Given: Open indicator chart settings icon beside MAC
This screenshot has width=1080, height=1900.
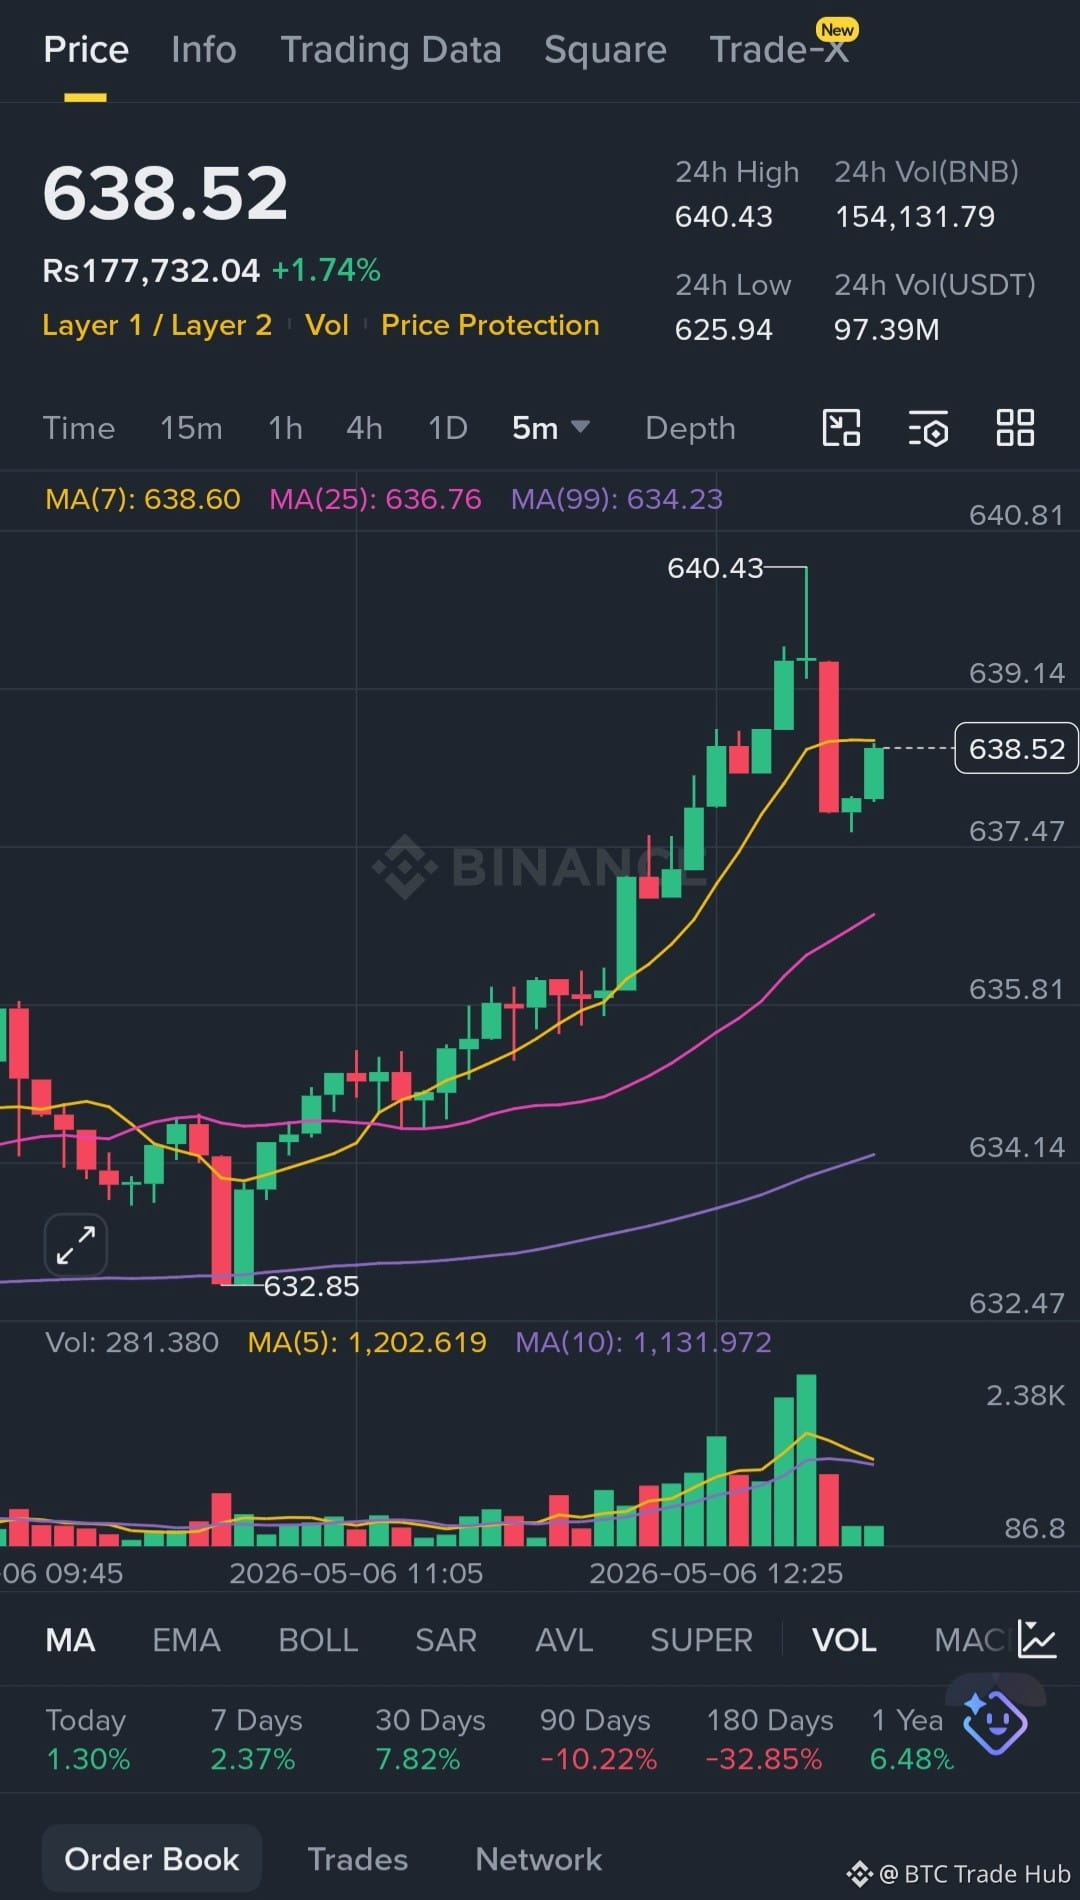Looking at the screenshot, I should tap(1037, 1639).
